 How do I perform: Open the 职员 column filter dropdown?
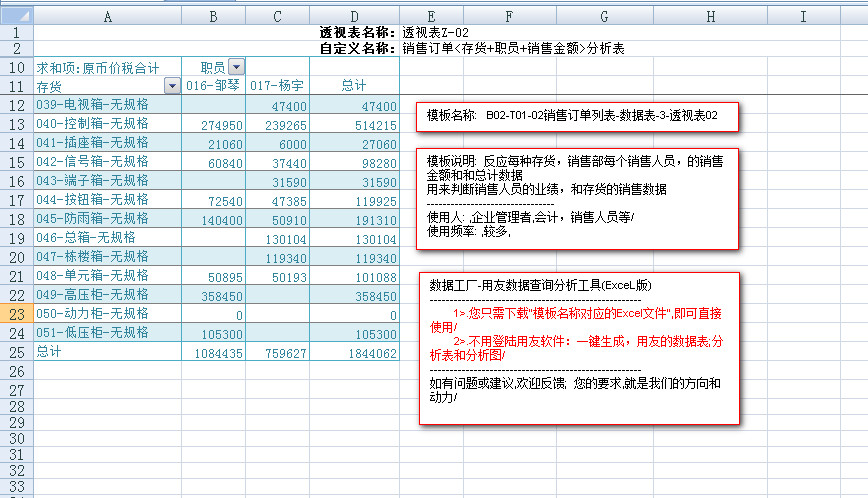pyautogui.click(x=236, y=67)
